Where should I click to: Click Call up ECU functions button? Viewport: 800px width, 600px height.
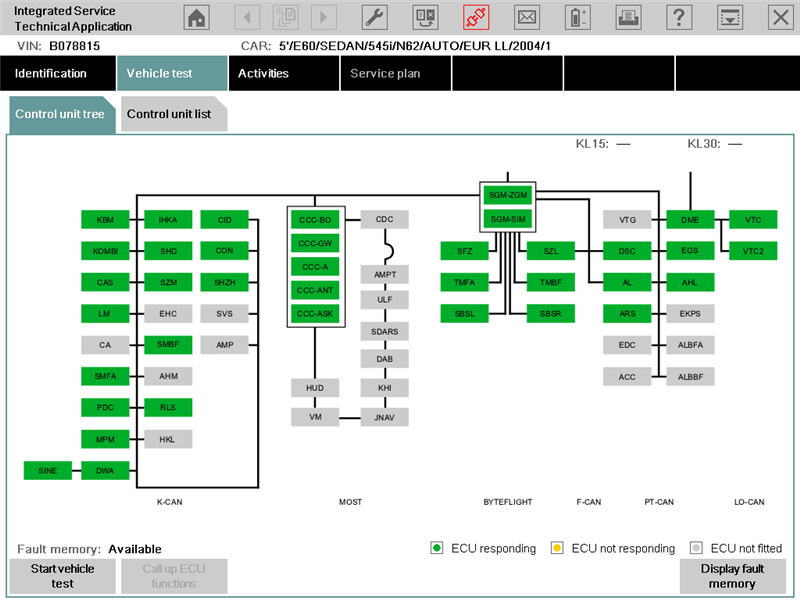(x=174, y=576)
